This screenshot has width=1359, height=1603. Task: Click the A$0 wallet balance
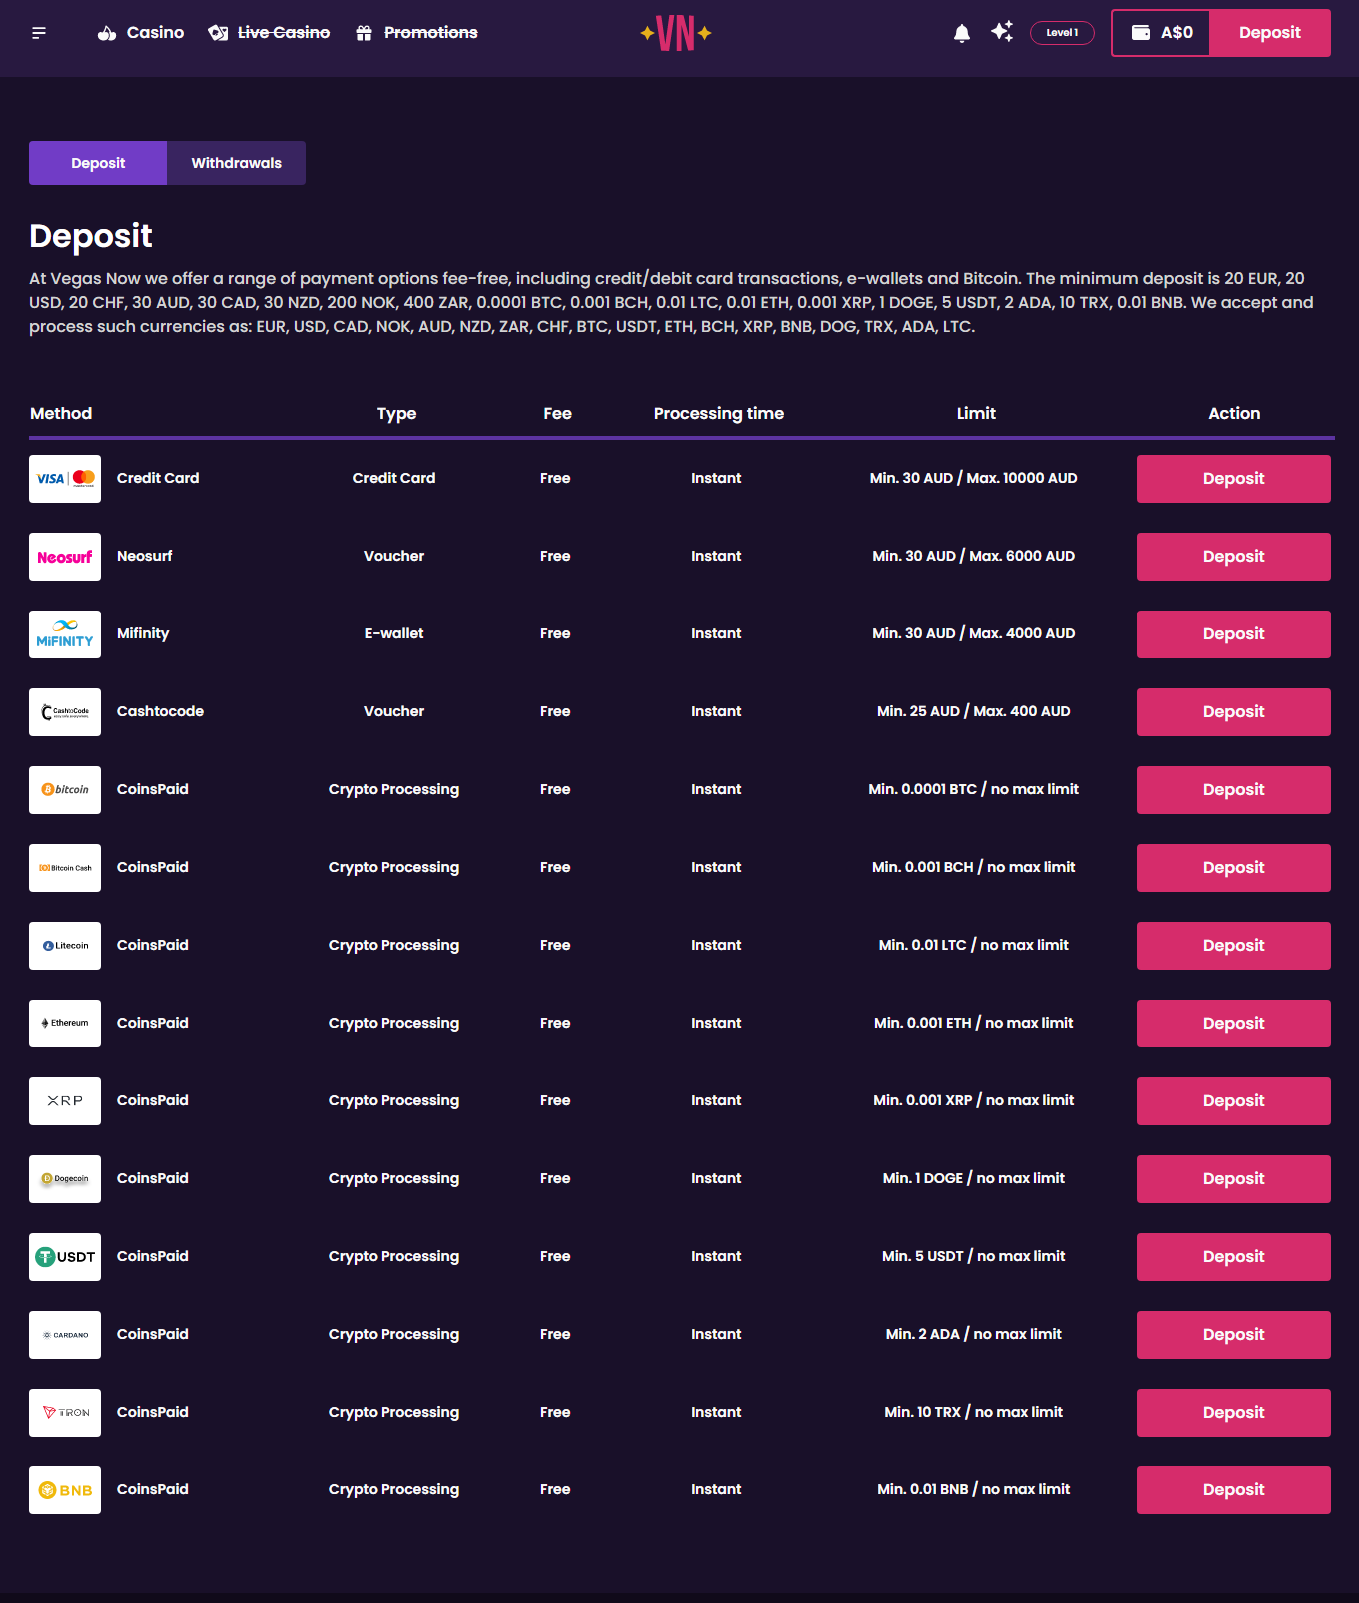tap(1161, 33)
